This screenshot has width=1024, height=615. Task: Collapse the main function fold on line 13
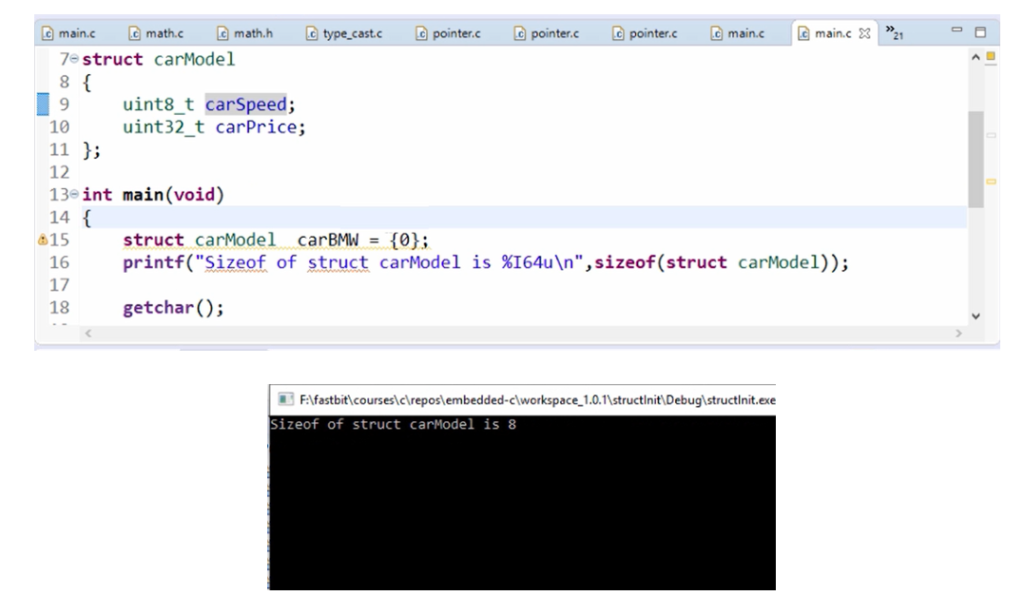[x=74, y=194]
